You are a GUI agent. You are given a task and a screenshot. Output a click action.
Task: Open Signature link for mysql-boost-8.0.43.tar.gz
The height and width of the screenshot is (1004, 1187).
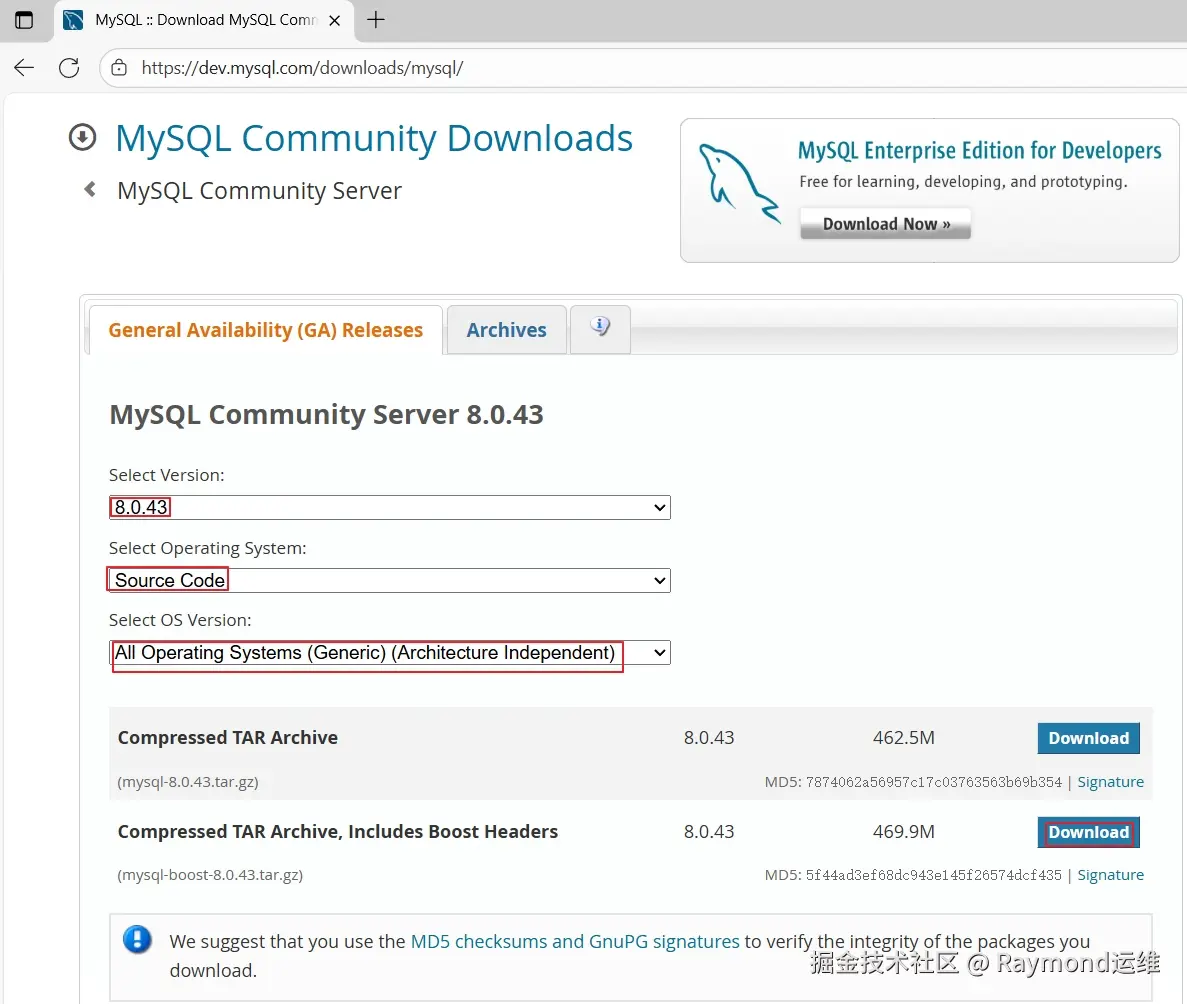tap(1111, 875)
